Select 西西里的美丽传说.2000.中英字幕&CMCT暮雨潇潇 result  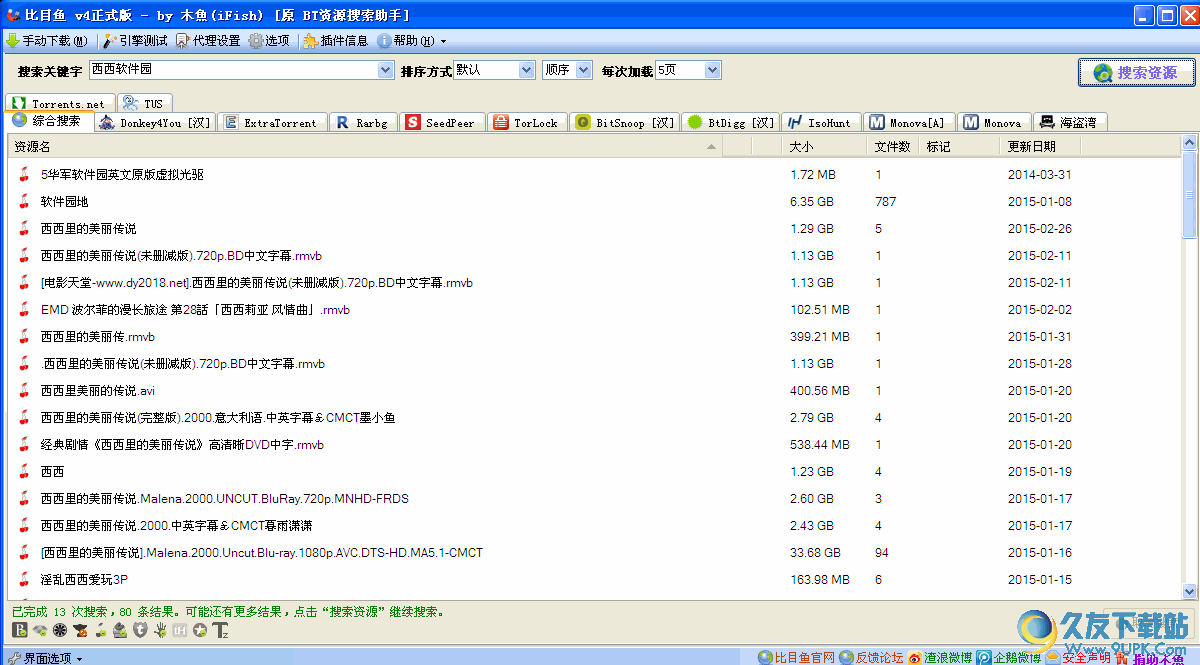176,526
